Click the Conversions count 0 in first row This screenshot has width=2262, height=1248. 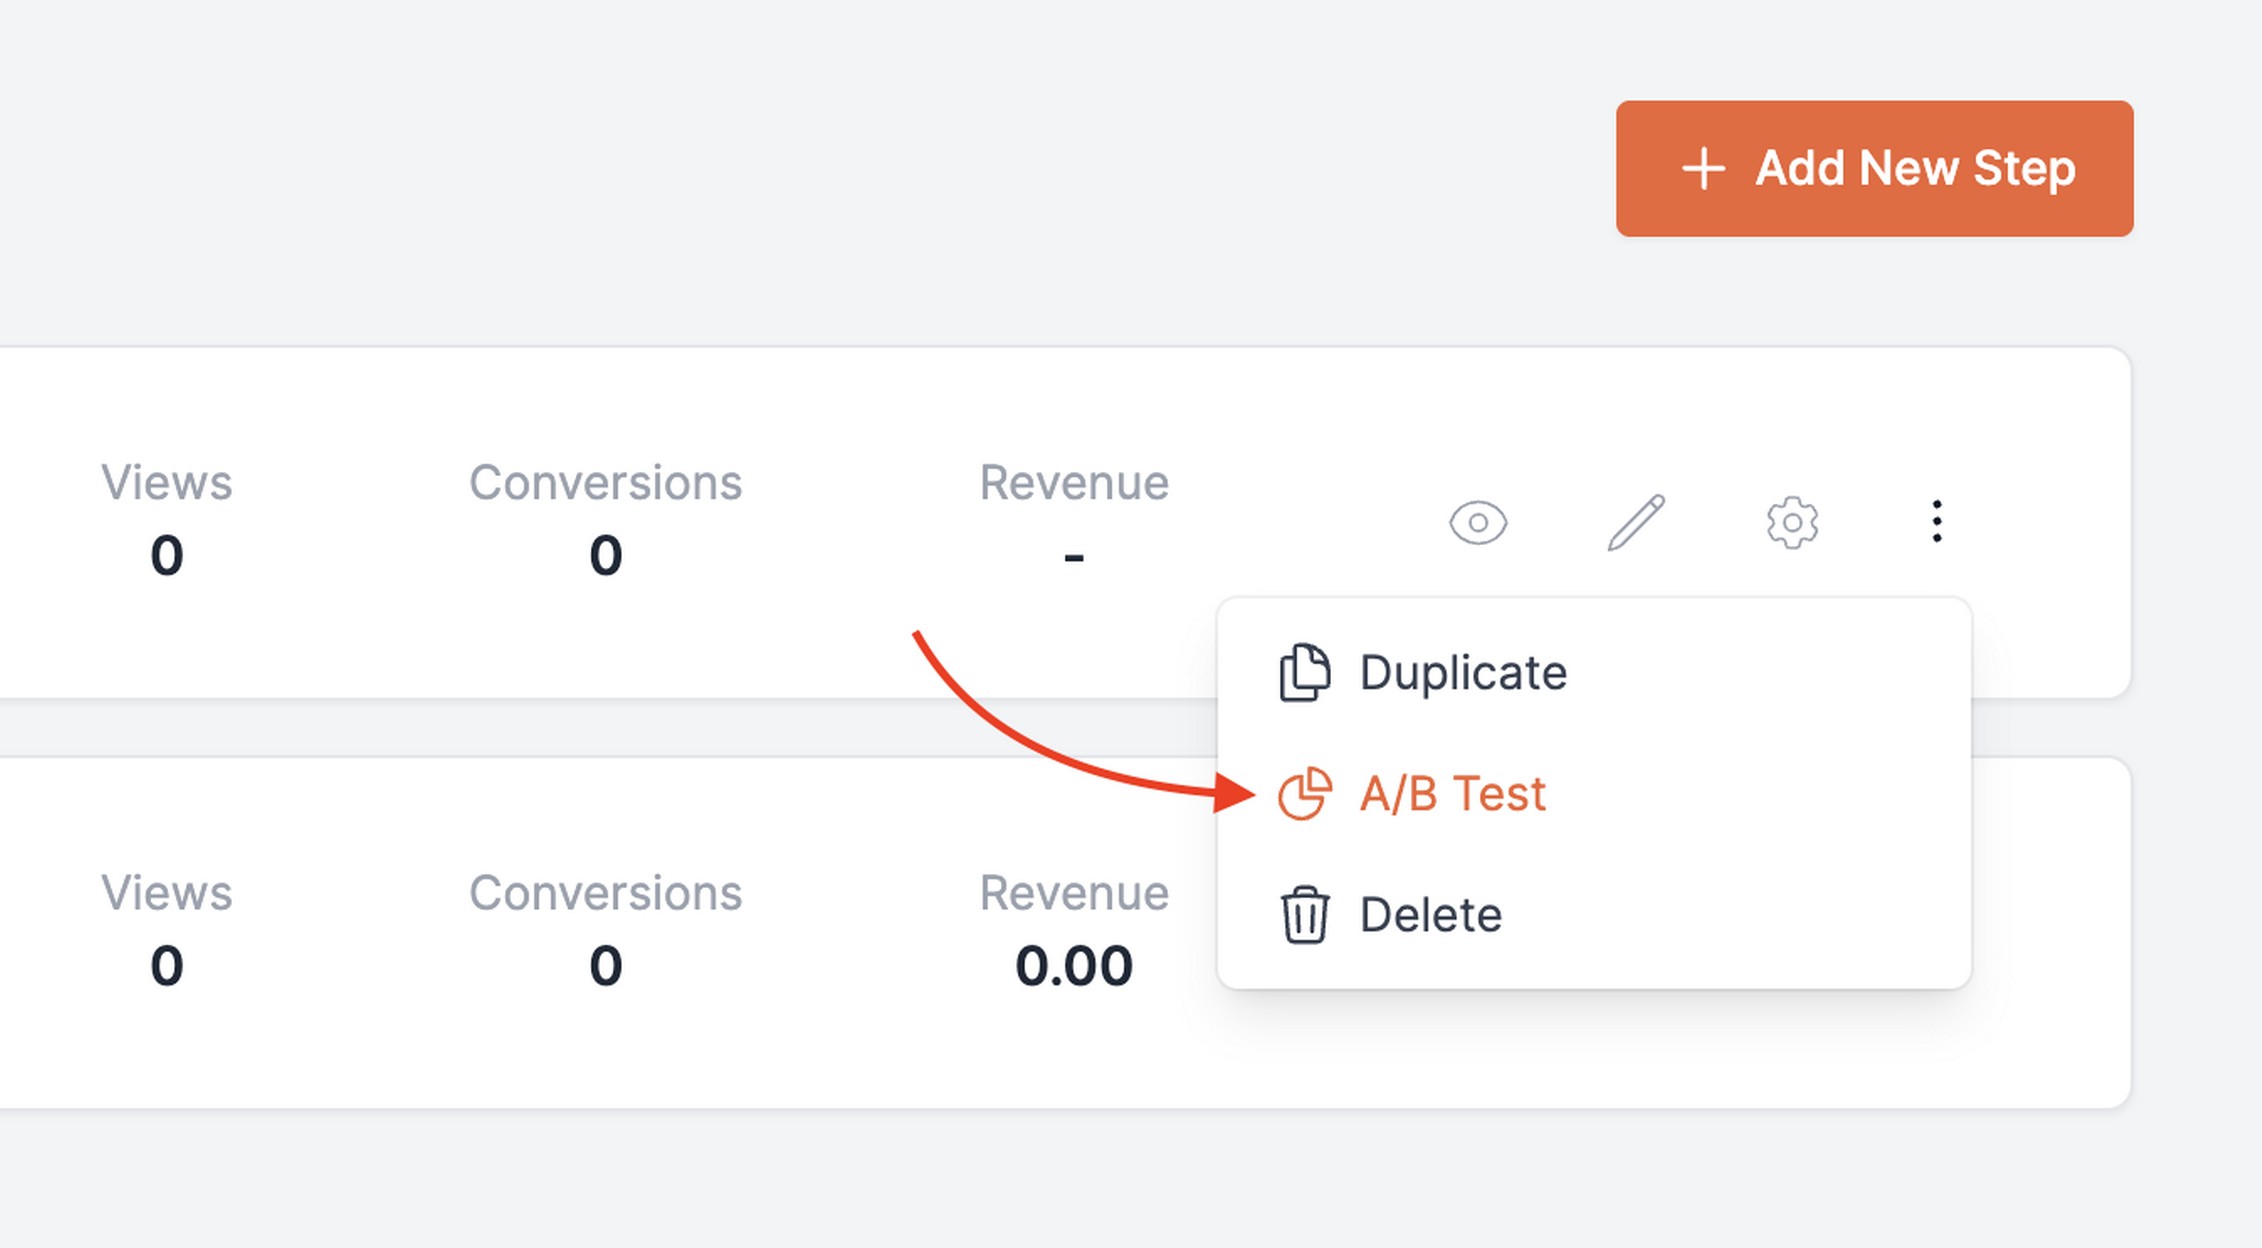tap(606, 556)
